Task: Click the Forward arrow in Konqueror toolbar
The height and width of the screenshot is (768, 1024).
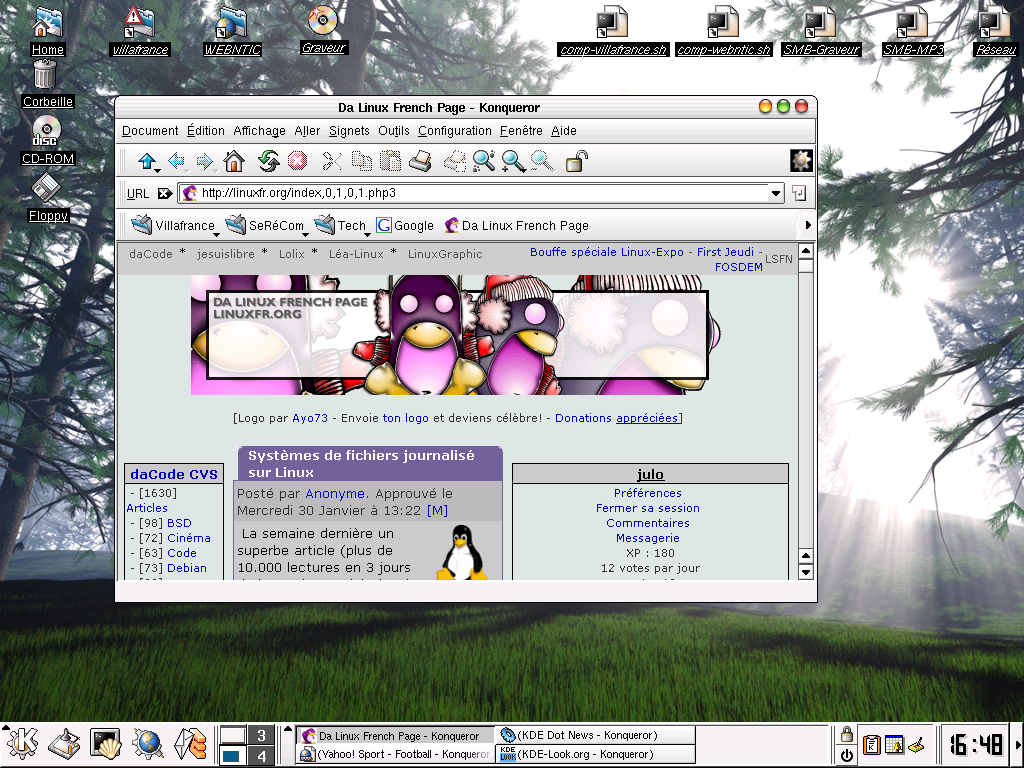Action: [x=205, y=161]
